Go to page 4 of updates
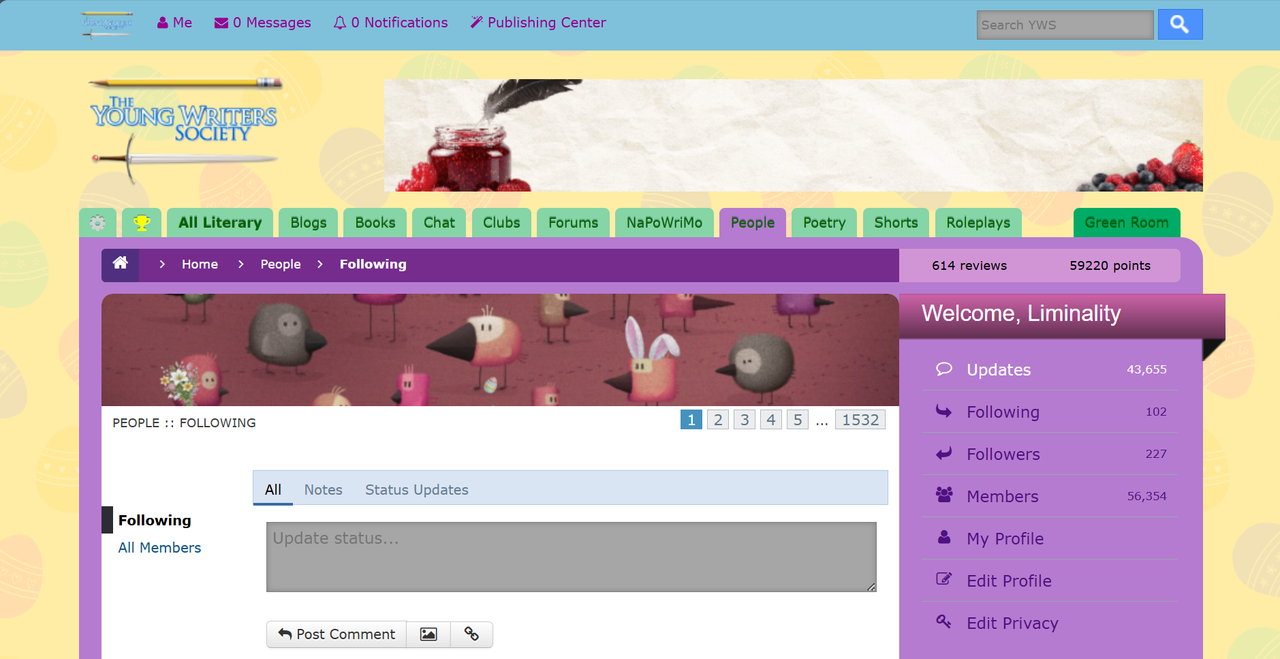Screen dimensions: 1280x659 (x=771, y=420)
